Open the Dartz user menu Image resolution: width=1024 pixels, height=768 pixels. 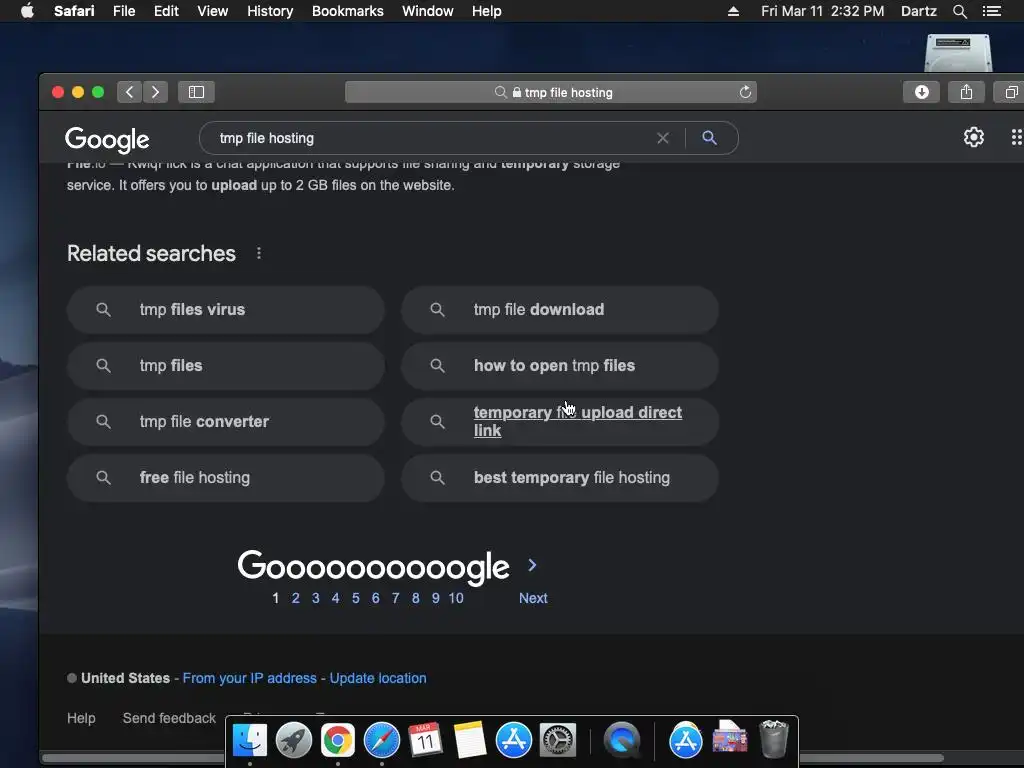[x=918, y=11]
